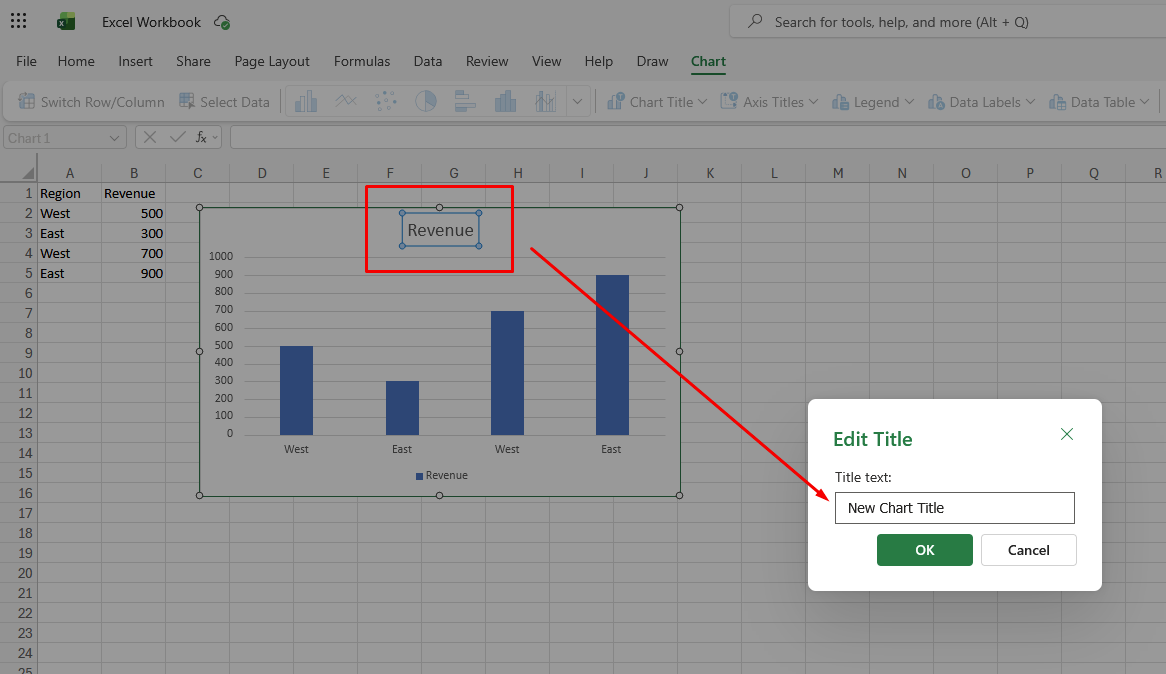This screenshot has height=674, width=1166.
Task: Click into the formula bar field
Action: 698,138
